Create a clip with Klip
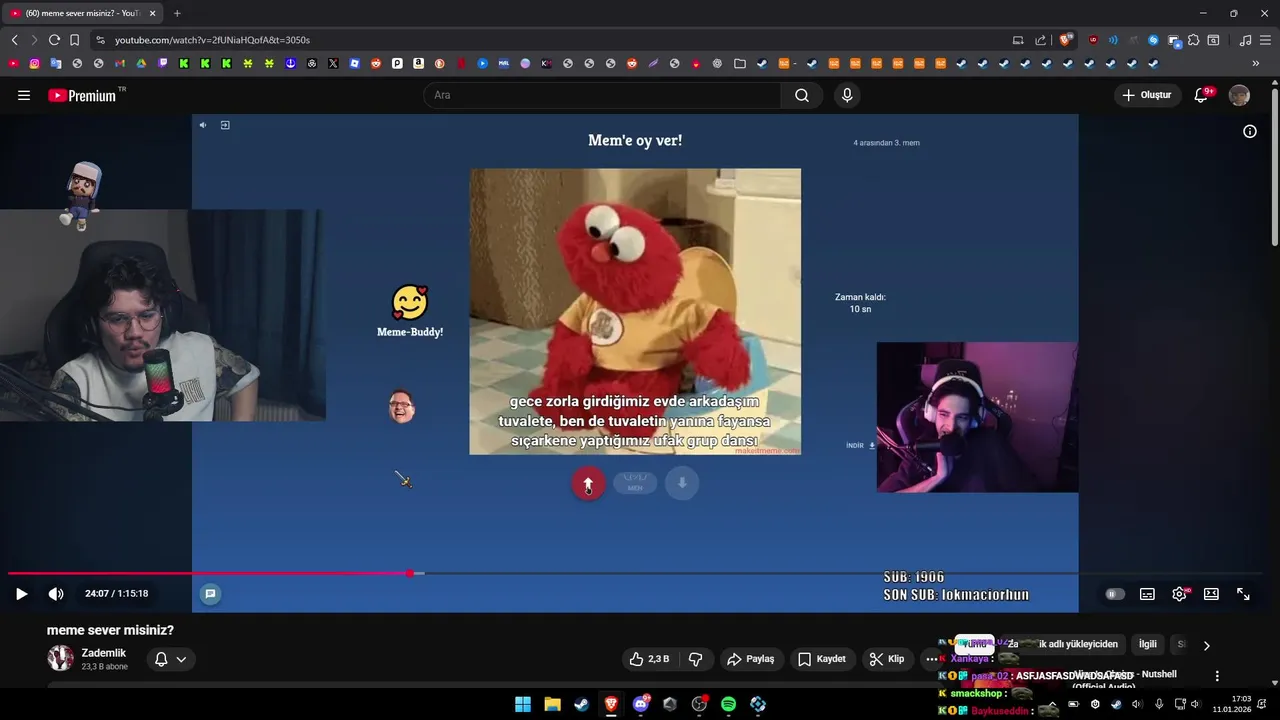Viewport: 1280px width, 720px height. [887, 659]
